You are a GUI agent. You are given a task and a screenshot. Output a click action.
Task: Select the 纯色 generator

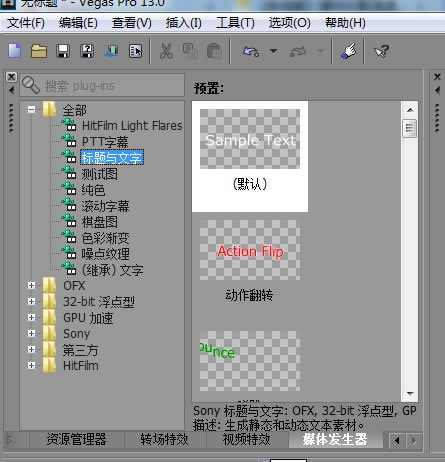93,190
